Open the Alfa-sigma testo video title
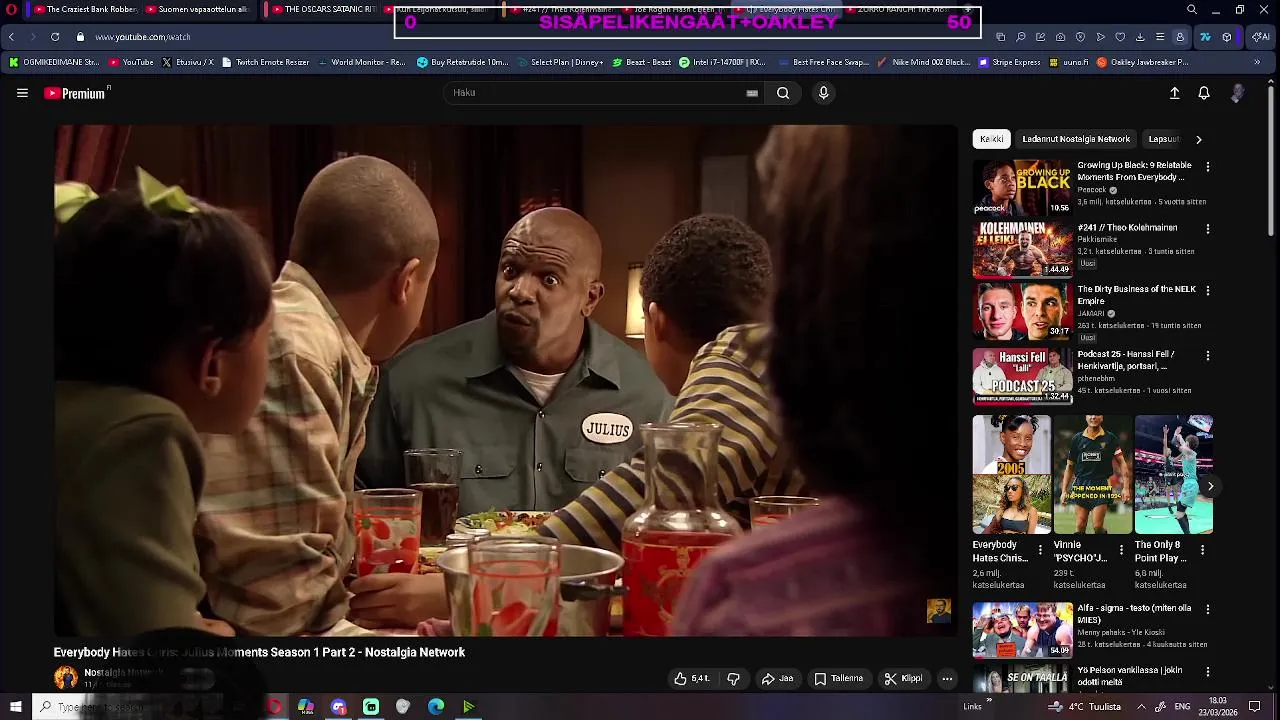Screen dimensions: 1280x720 [x=1134, y=614]
